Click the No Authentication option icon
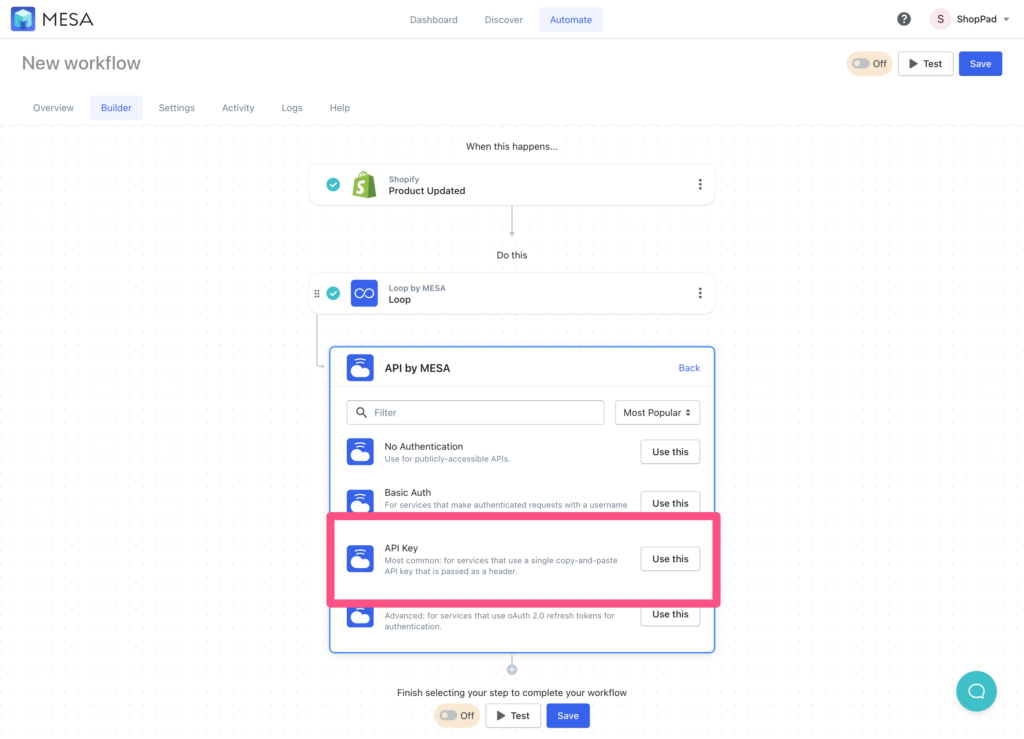 360,452
